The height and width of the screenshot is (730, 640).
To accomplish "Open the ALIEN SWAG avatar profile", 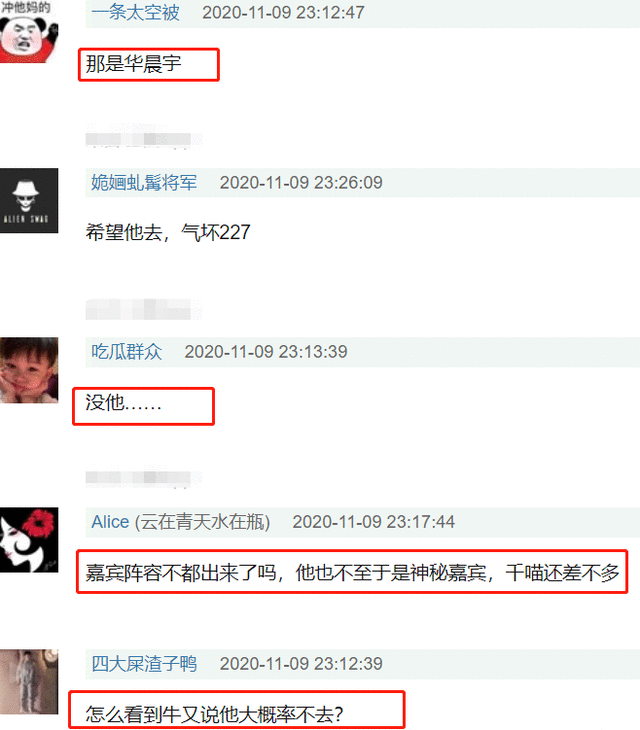I will 29,201.
